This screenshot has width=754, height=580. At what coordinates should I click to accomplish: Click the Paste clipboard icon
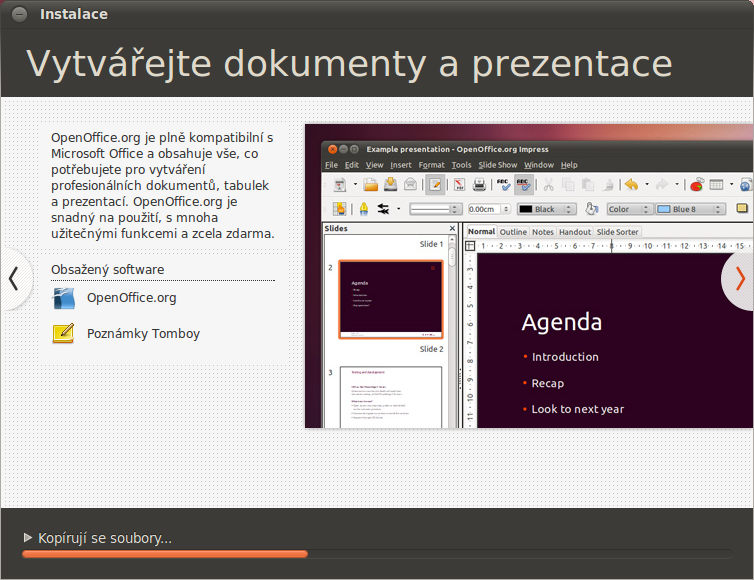point(588,184)
